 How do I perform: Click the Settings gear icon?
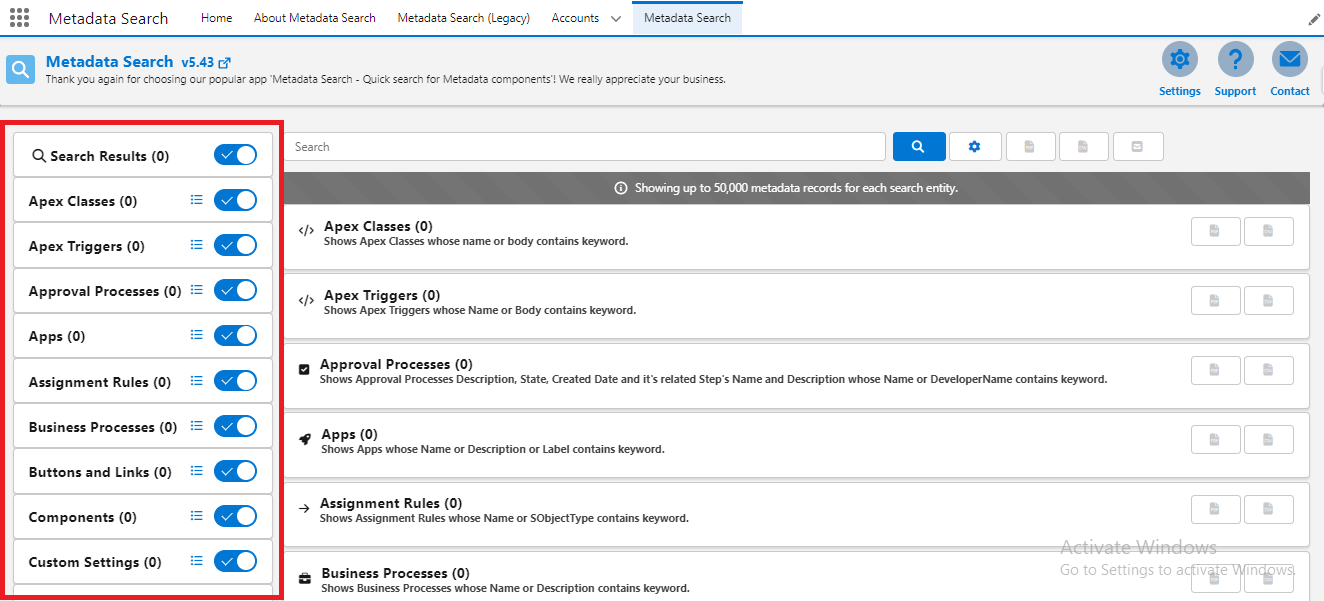tap(1179, 60)
